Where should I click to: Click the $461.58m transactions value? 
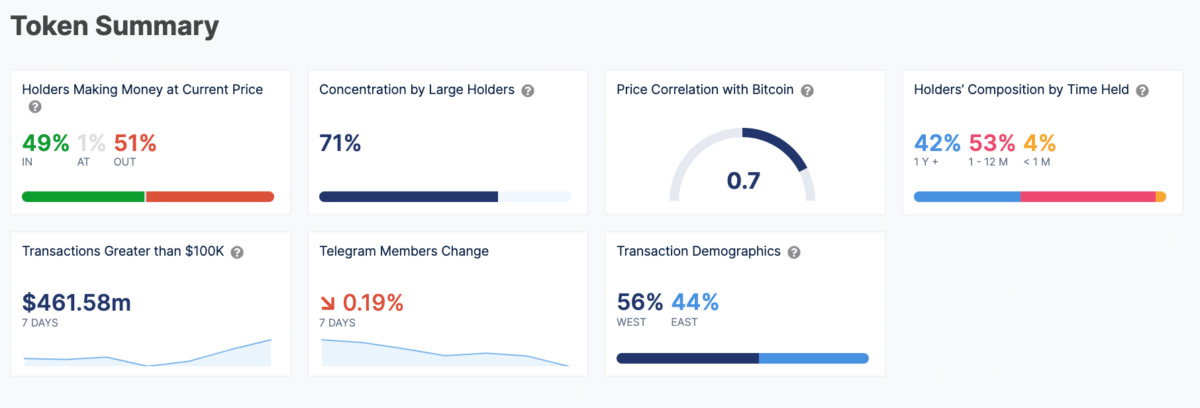coord(77,301)
